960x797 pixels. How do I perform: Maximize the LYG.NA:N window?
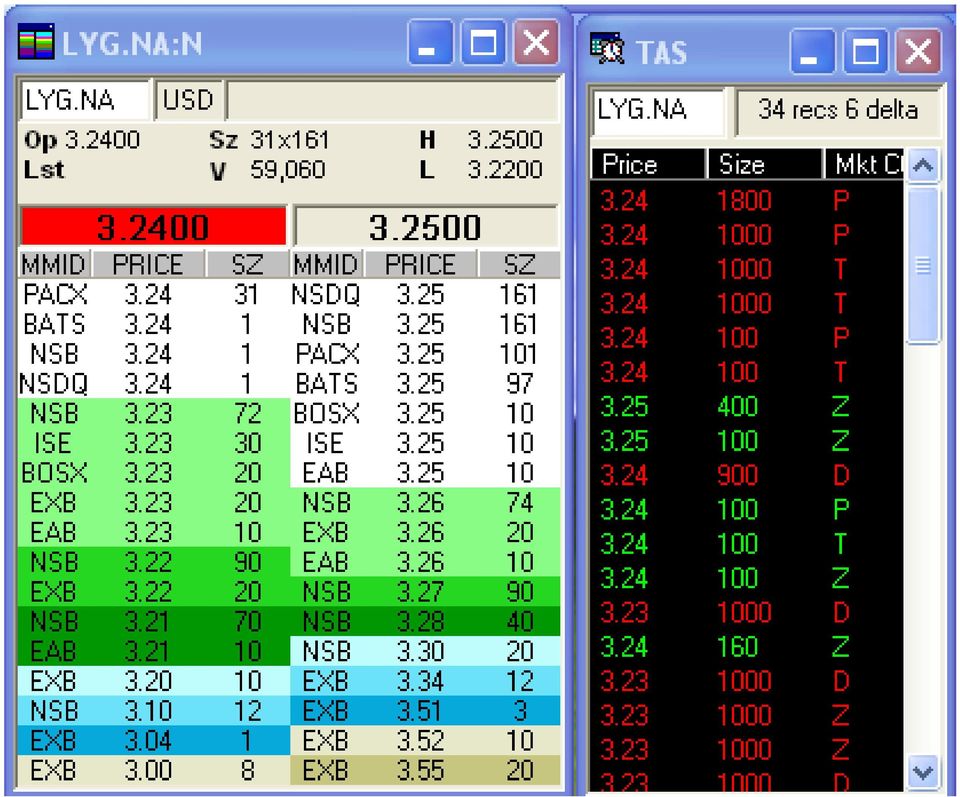pos(482,42)
